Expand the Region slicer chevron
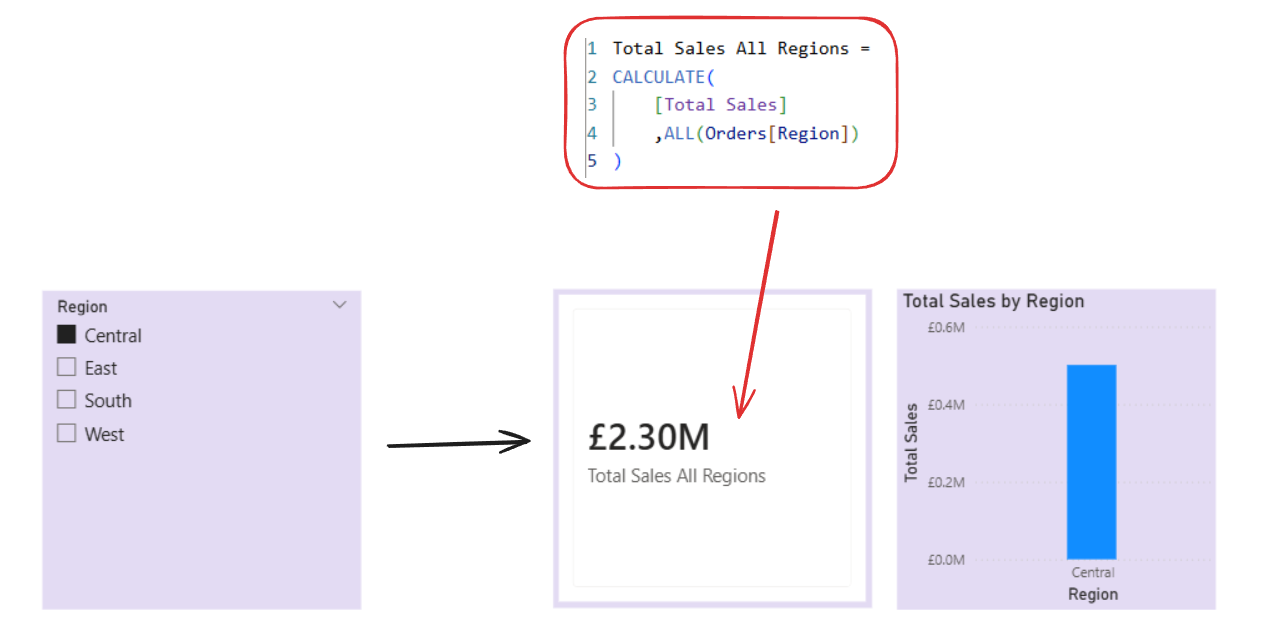The height and width of the screenshot is (626, 1264). [339, 305]
